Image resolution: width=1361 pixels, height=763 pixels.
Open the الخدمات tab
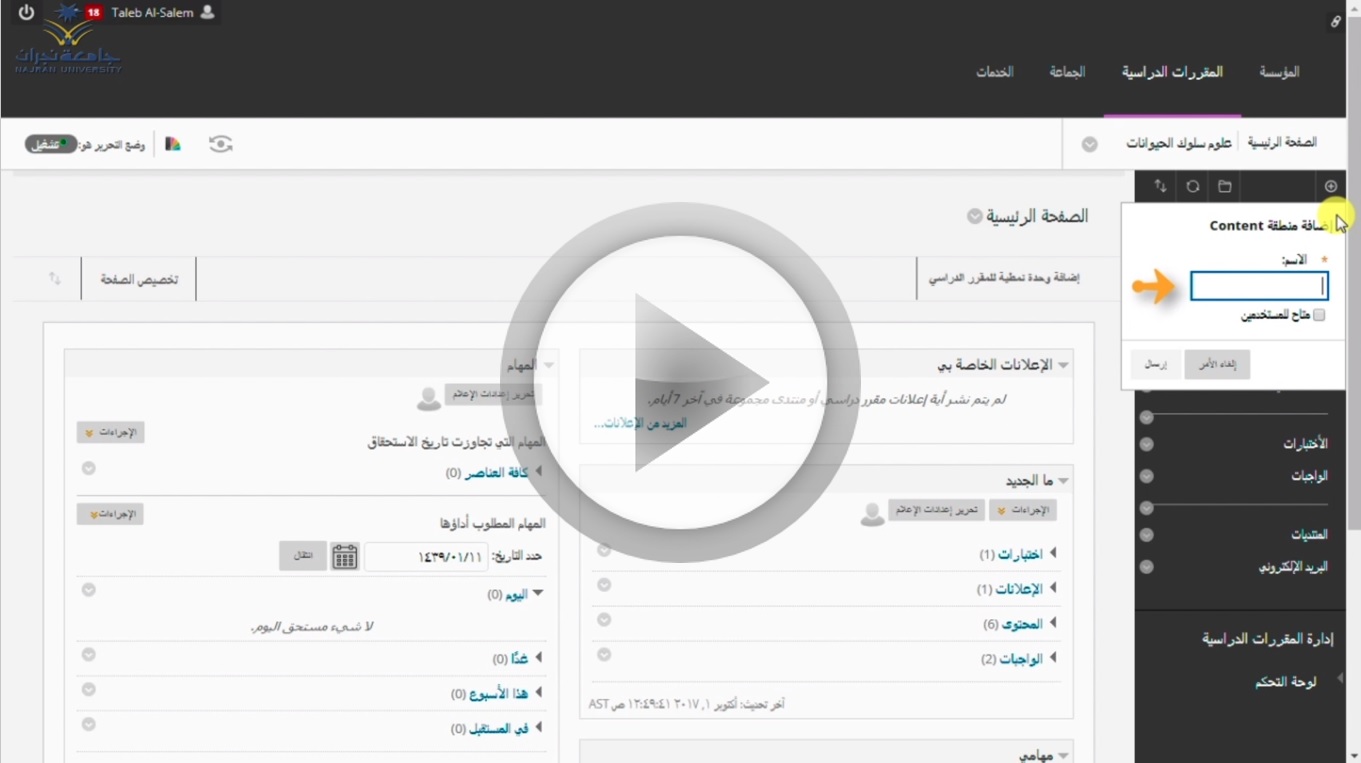tap(994, 72)
